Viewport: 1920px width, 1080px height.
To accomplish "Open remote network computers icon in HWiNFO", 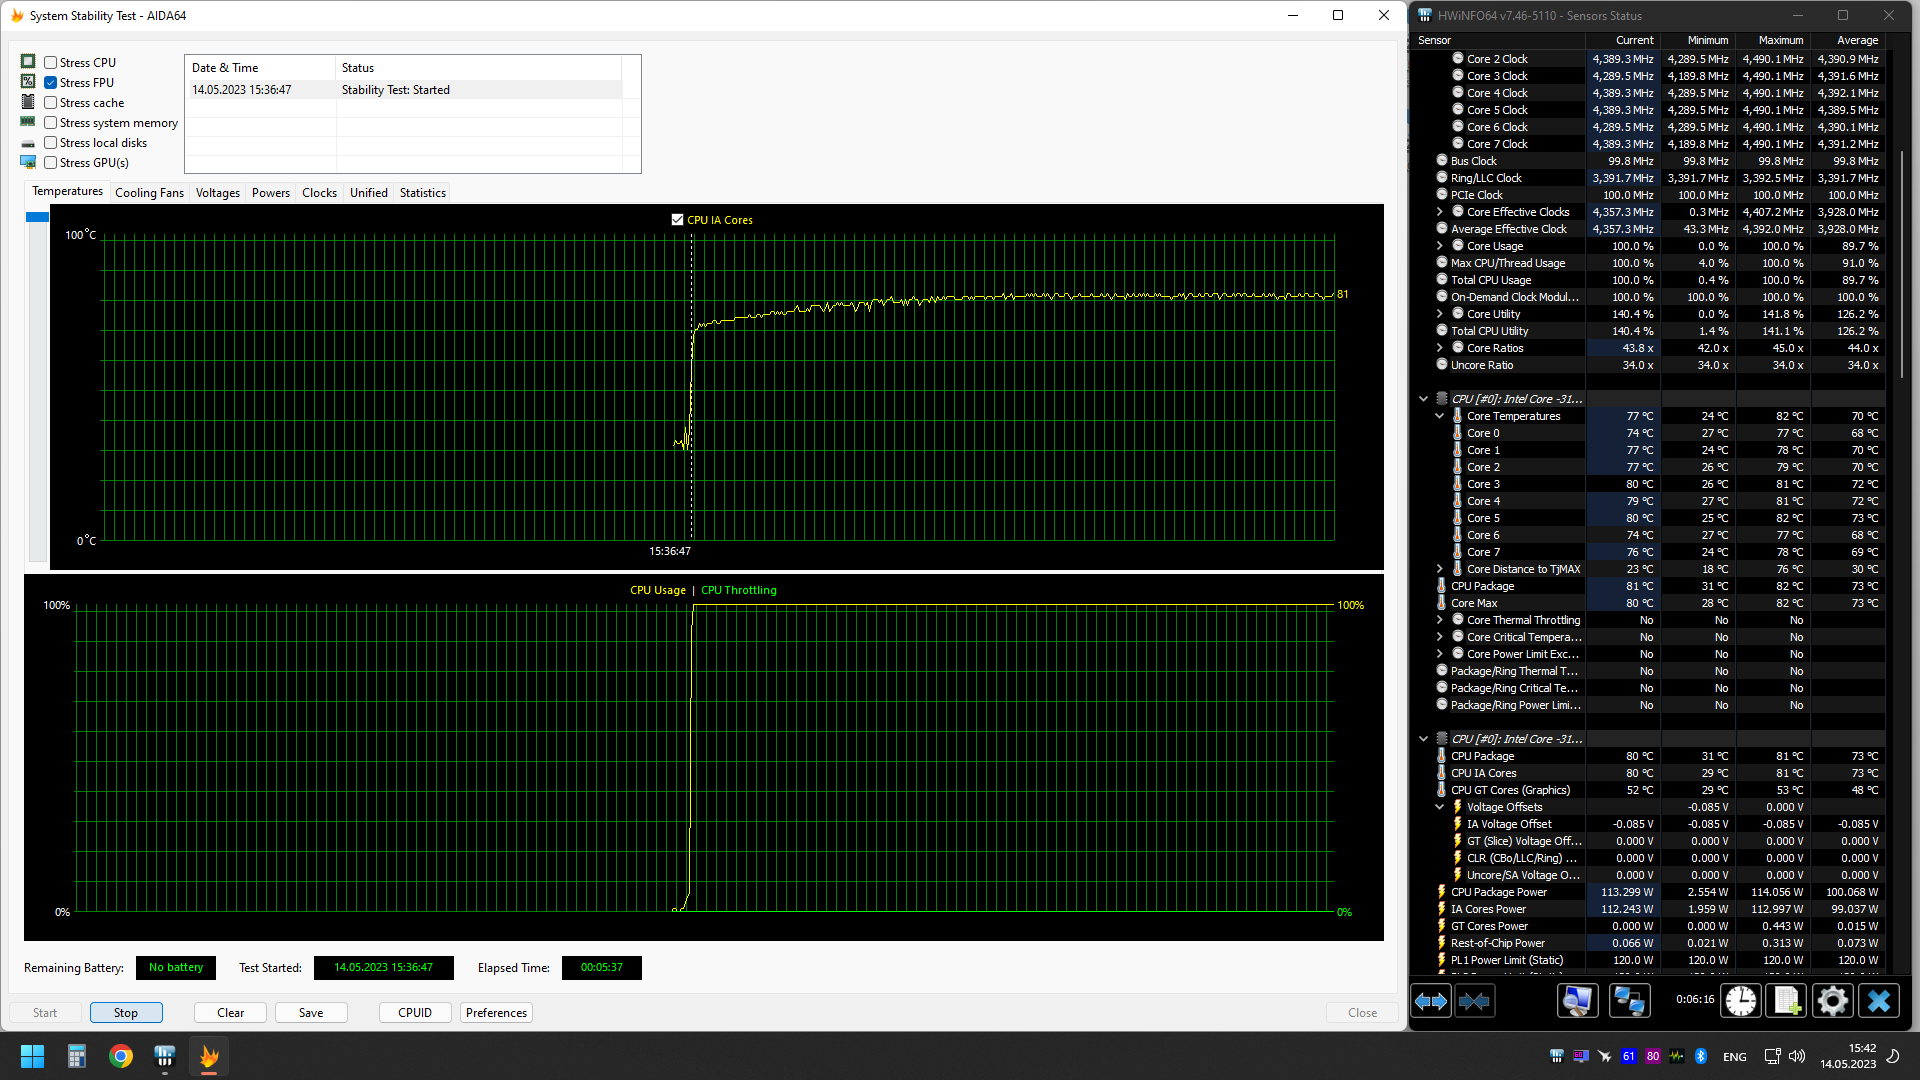I will pyautogui.click(x=1629, y=1001).
